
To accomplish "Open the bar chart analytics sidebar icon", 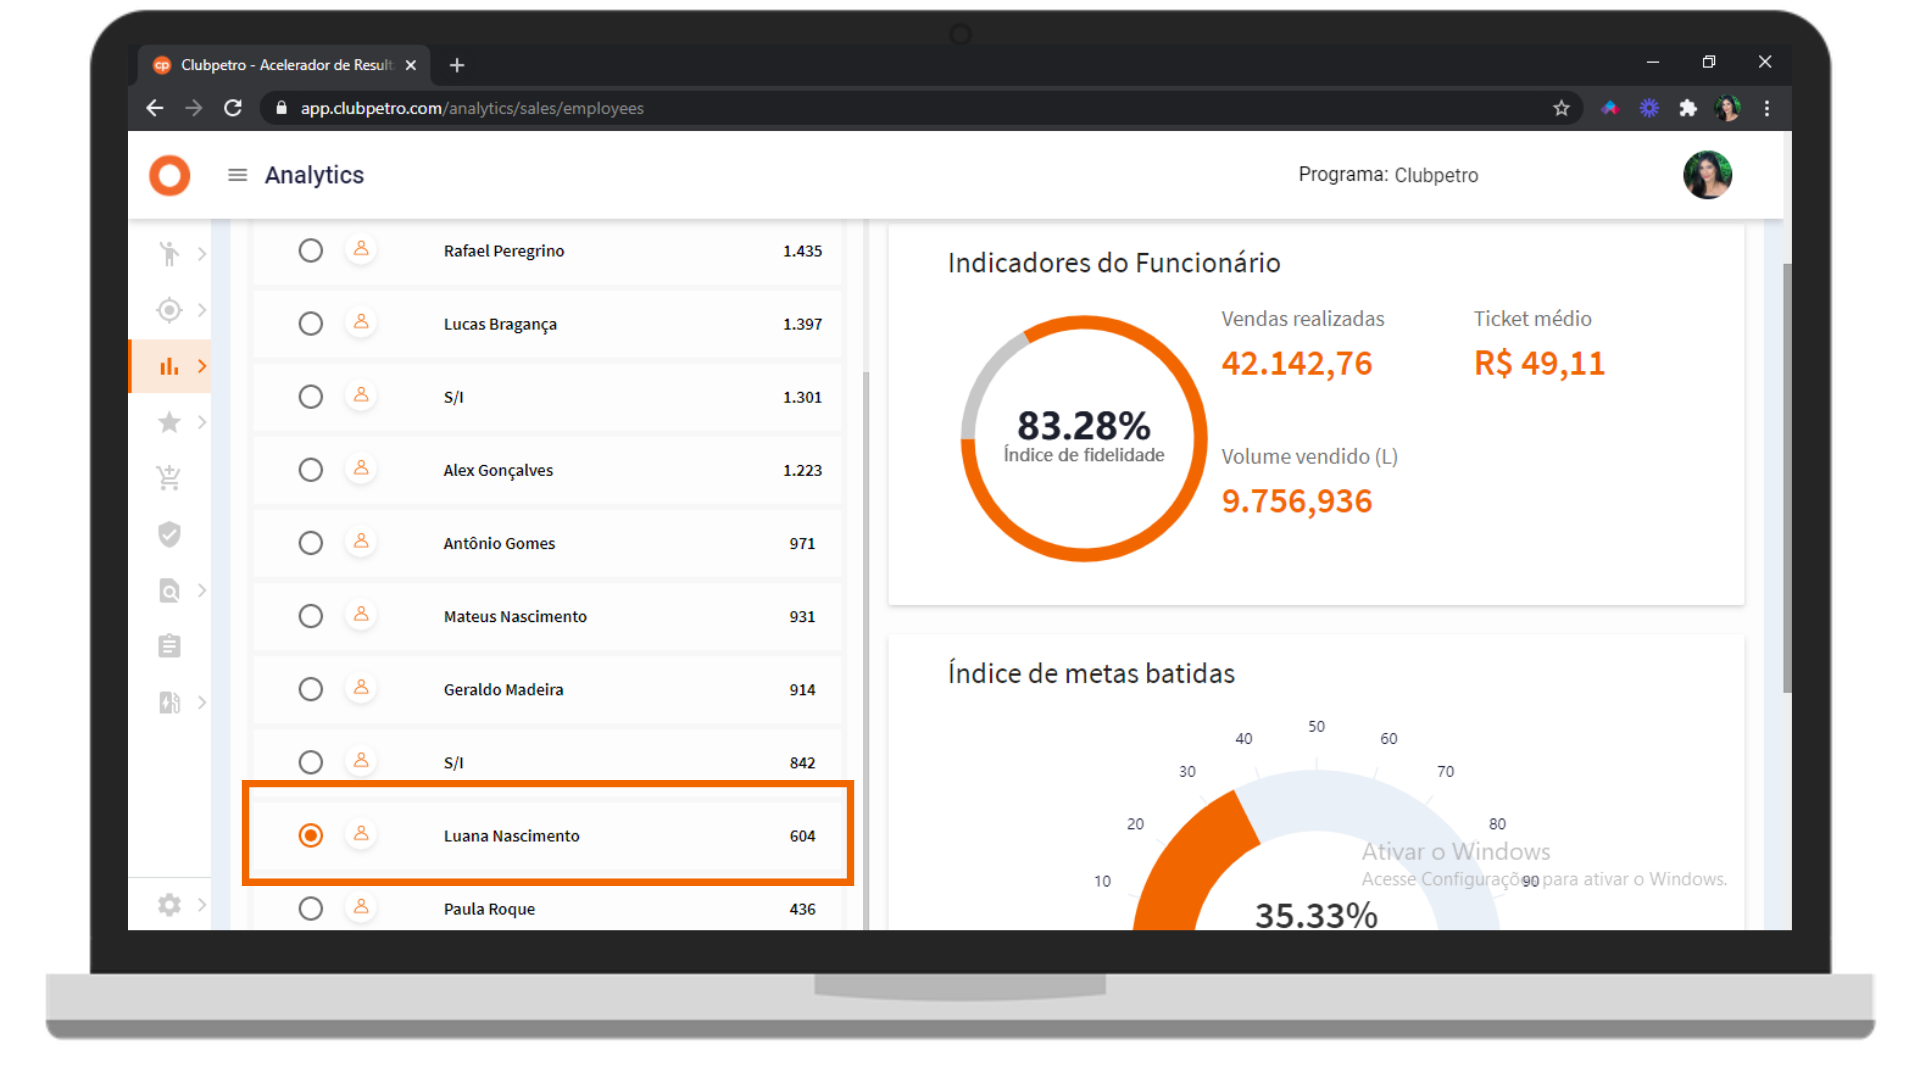I will click(169, 366).
